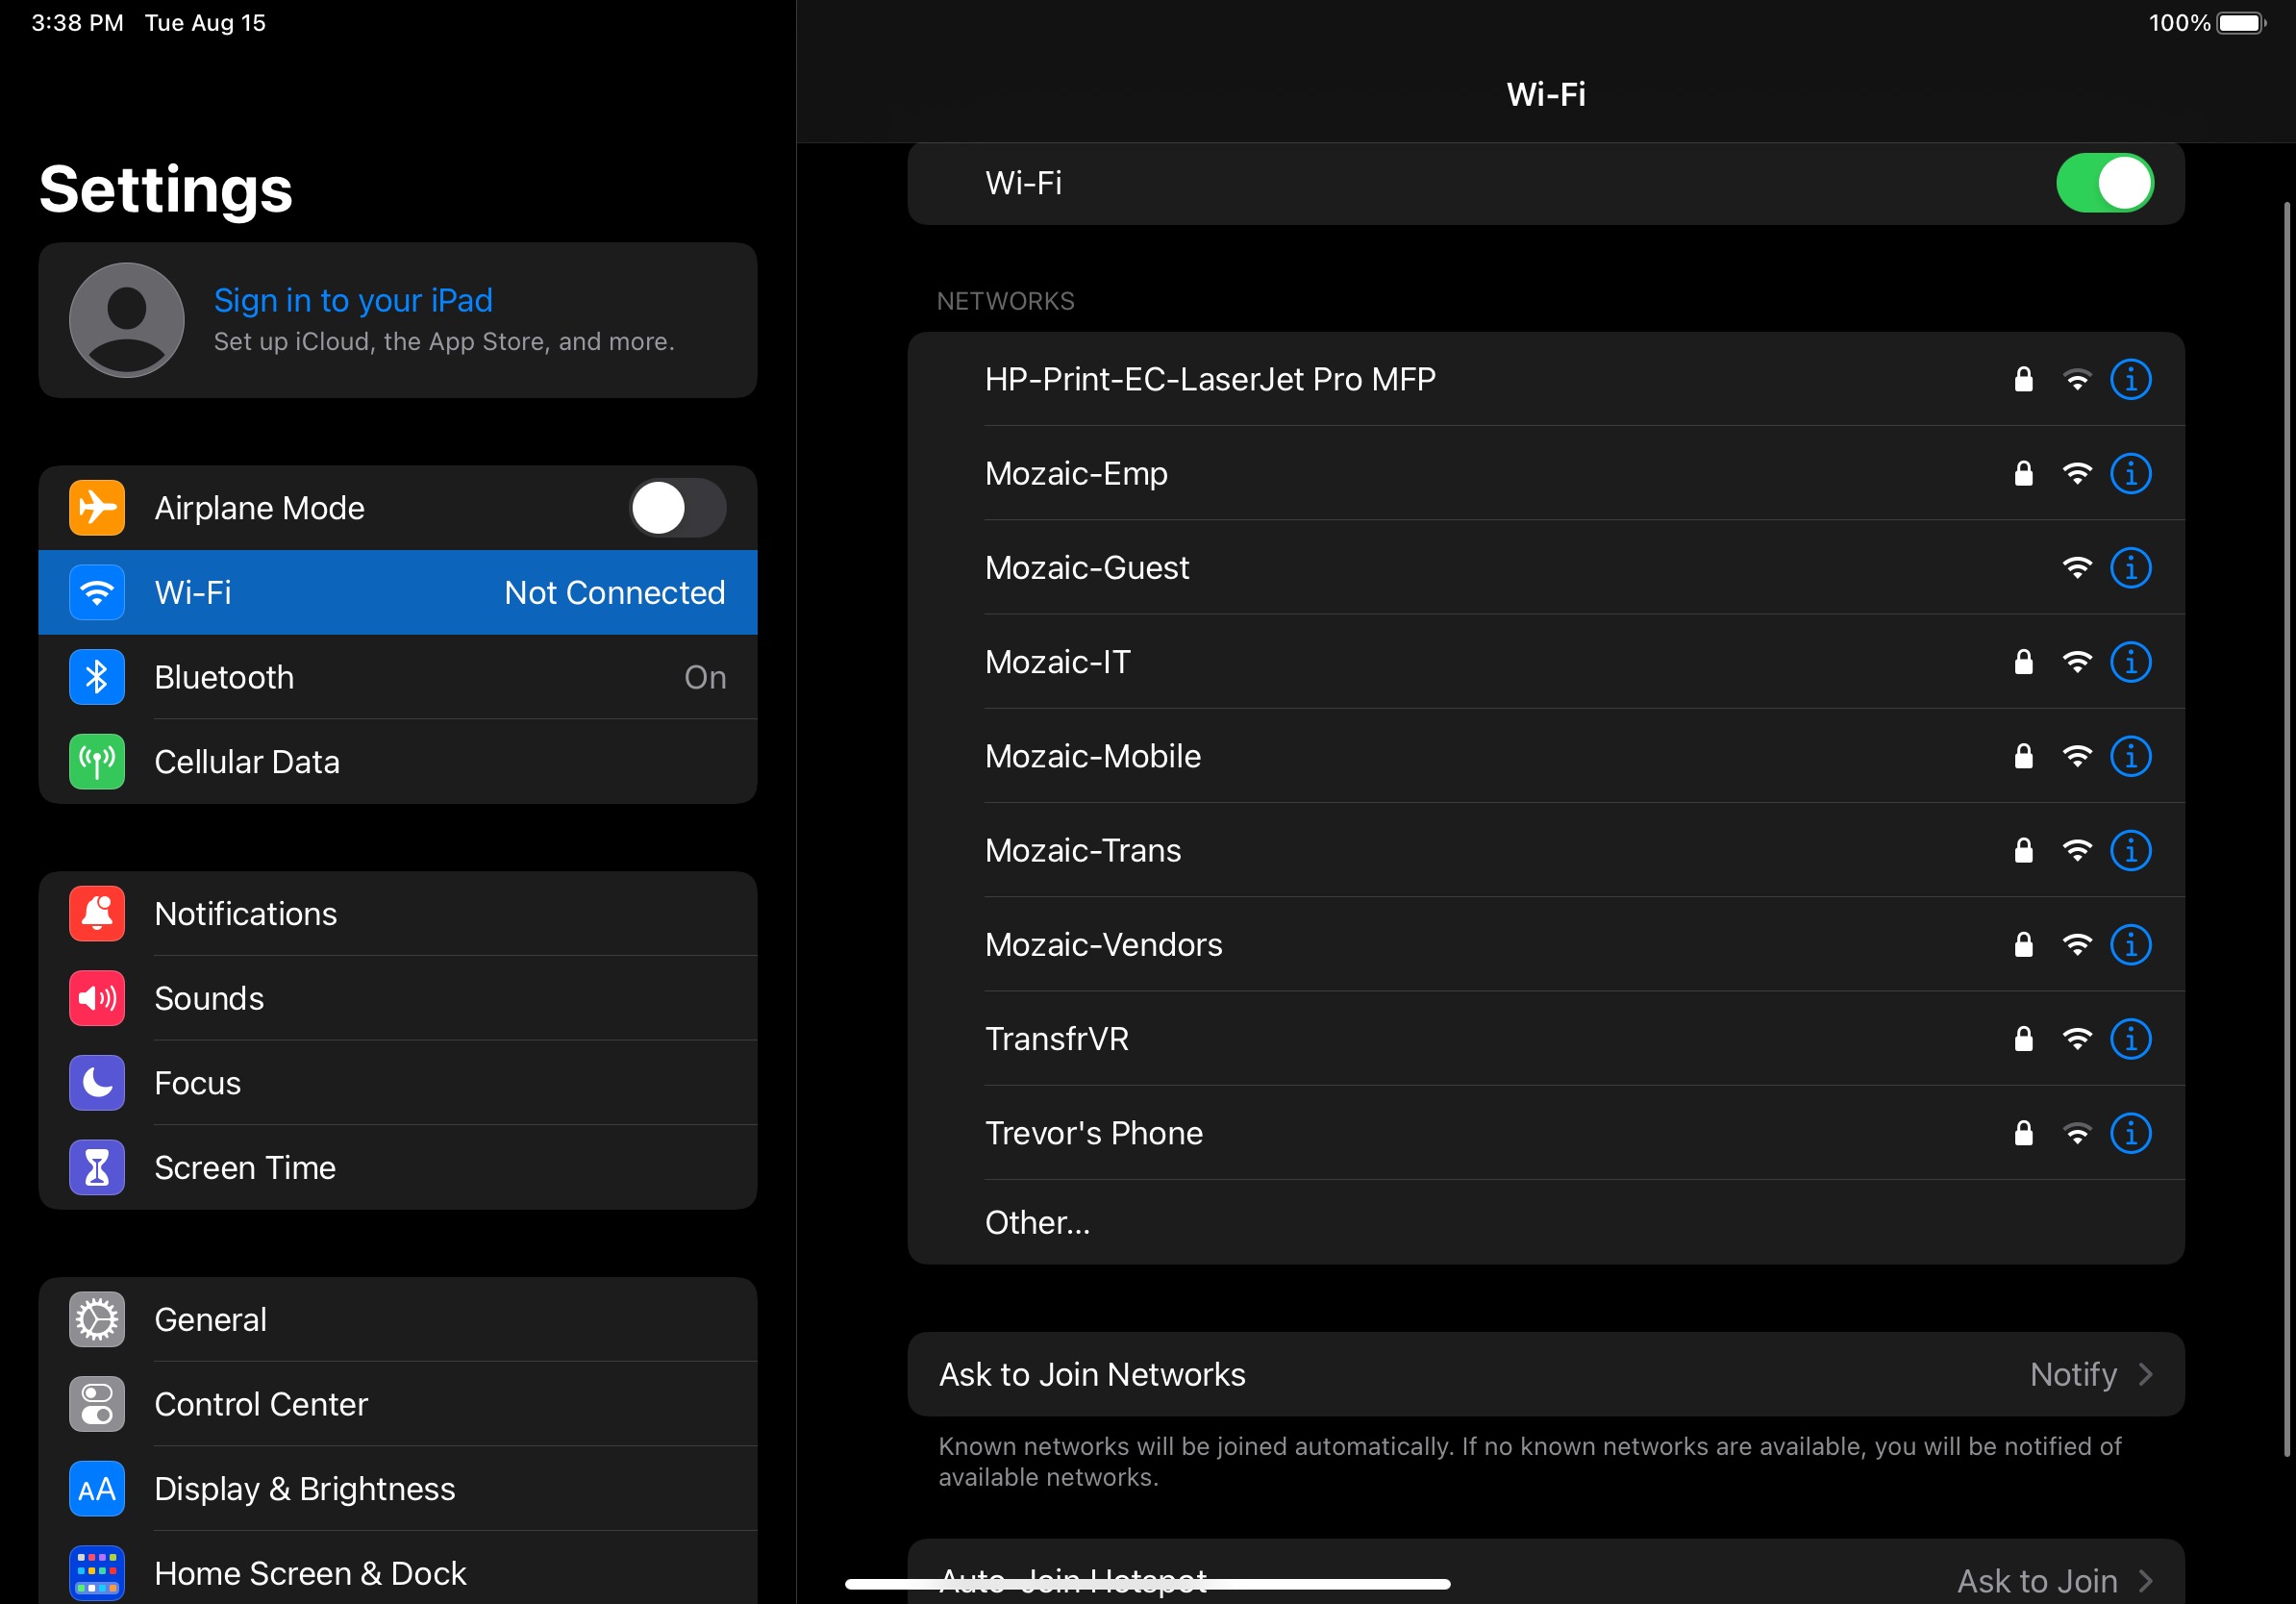Open Auto-Join Hotspot Ask to Join chevron
This screenshot has width=2296, height=1604.
(x=2144, y=1580)
